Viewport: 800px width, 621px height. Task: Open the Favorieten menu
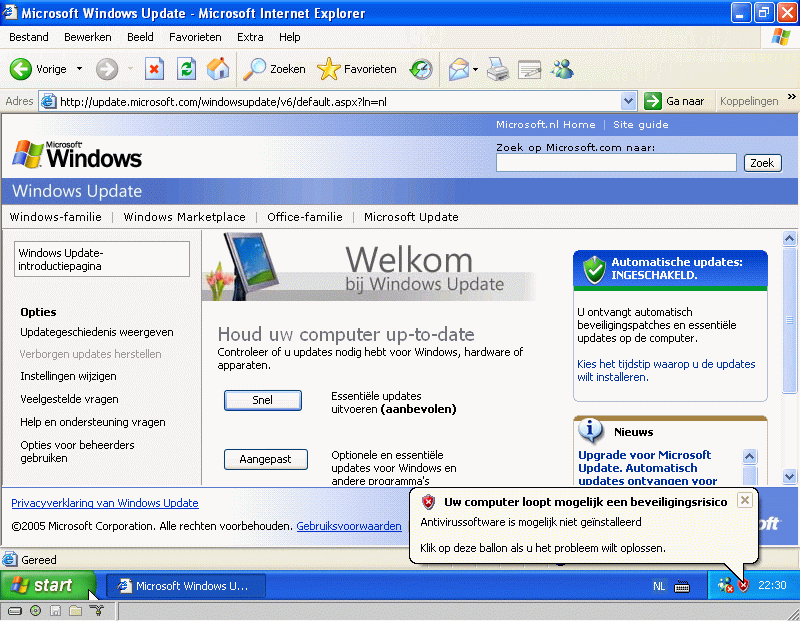pyautogui.click(x=195, y=37)
